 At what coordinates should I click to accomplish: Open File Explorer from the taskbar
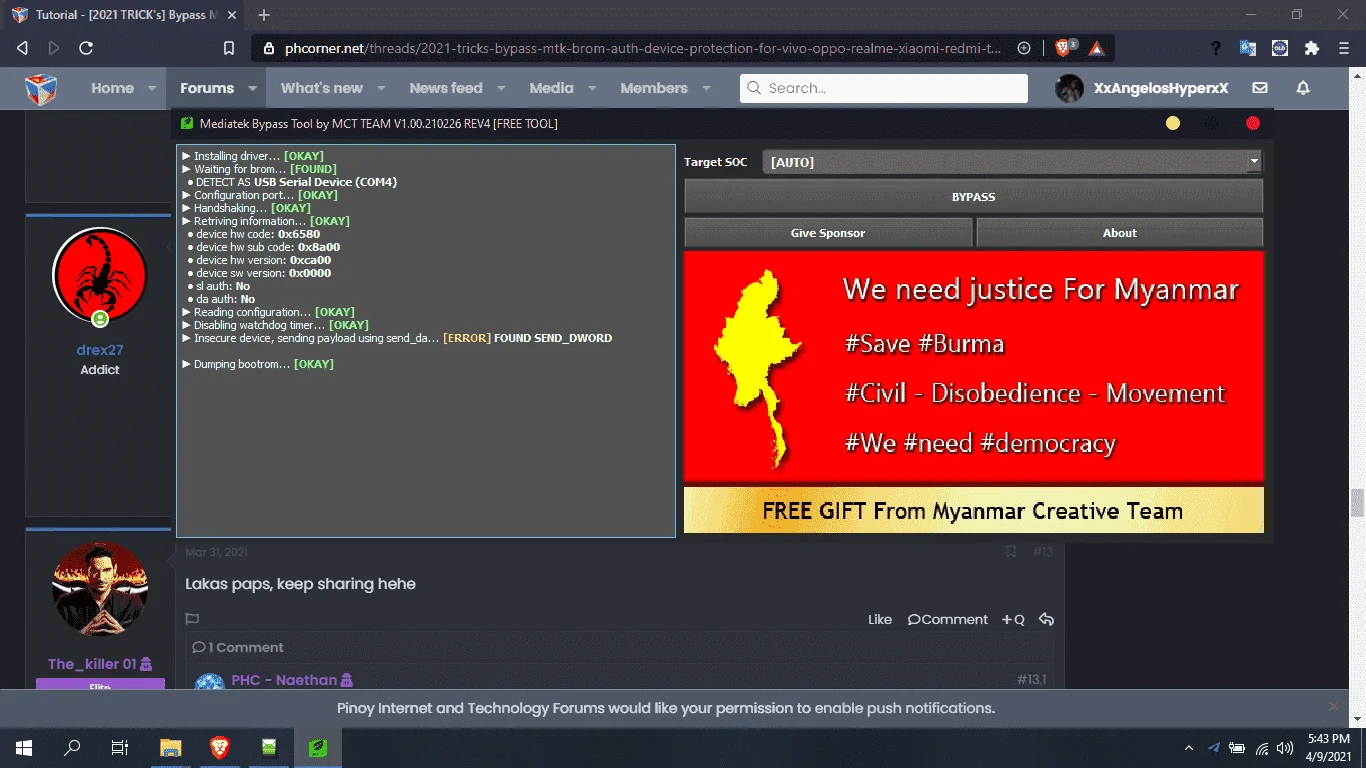click(x=171, y=747)
